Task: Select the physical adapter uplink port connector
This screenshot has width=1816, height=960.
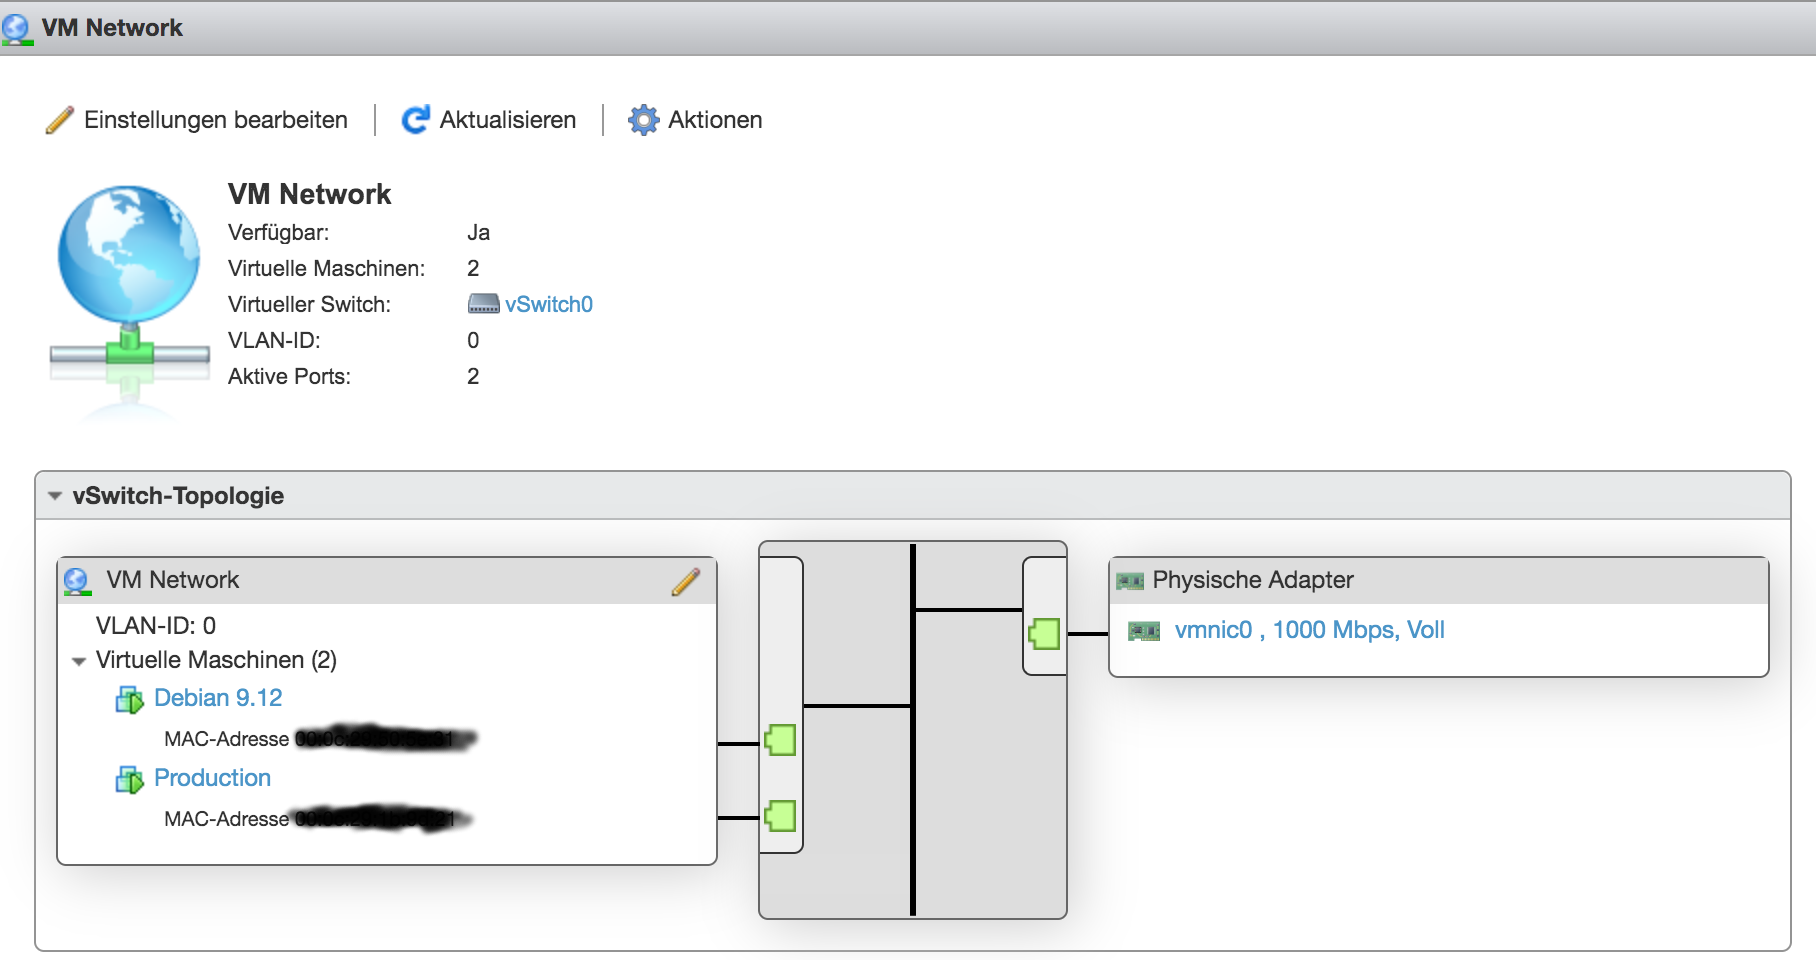Action: pyautogui.click(x=1044, y=633)
